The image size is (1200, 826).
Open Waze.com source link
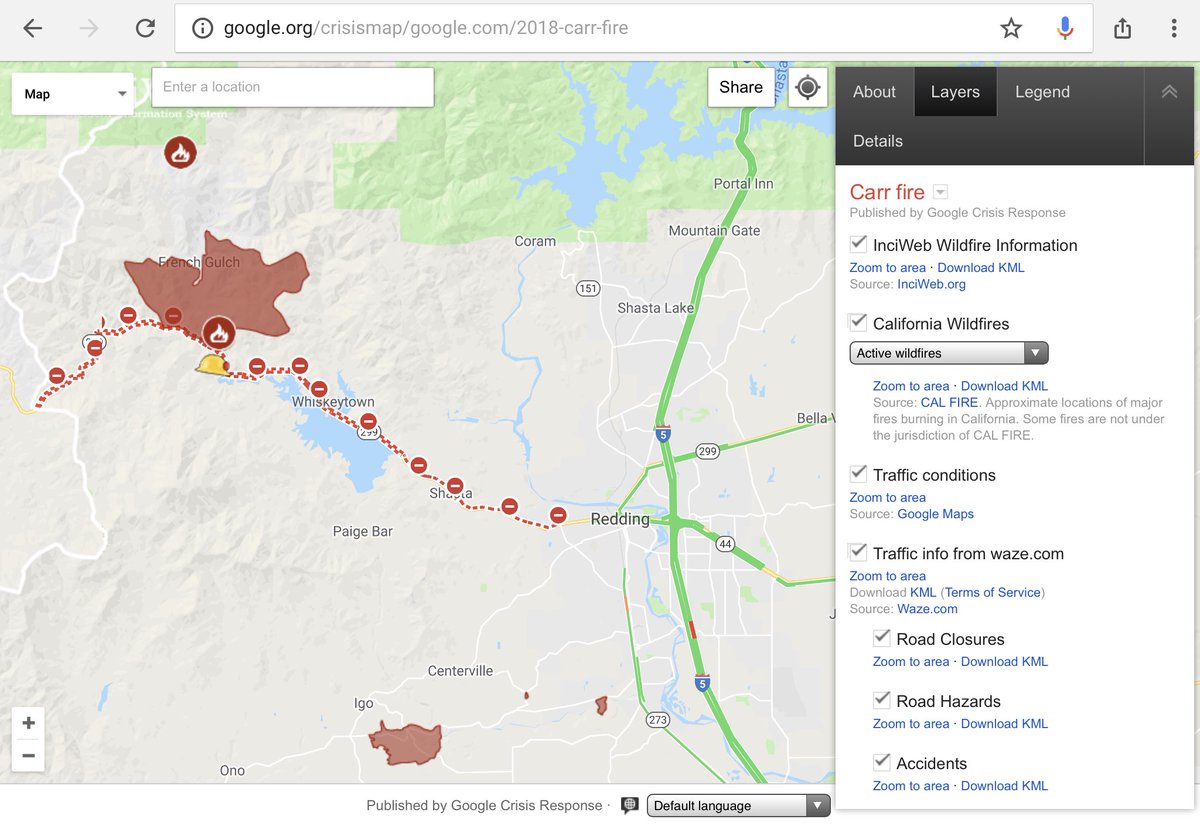point(927,608)
